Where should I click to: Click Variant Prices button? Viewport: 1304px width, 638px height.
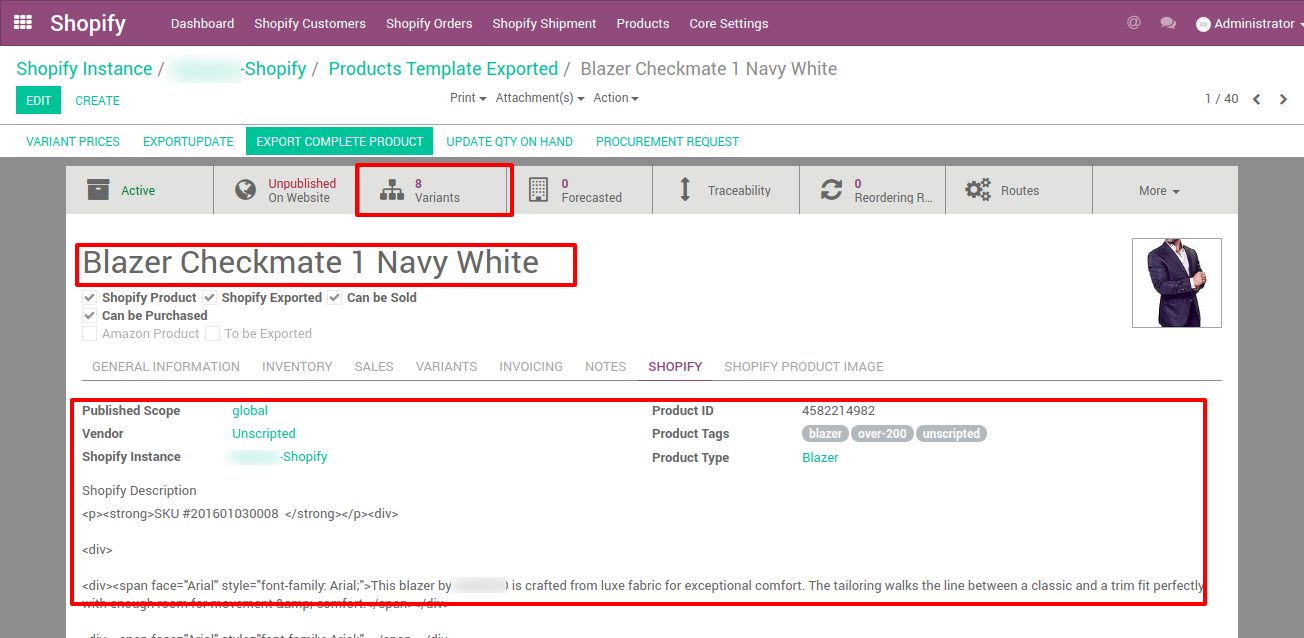click(x=73, y=142)
